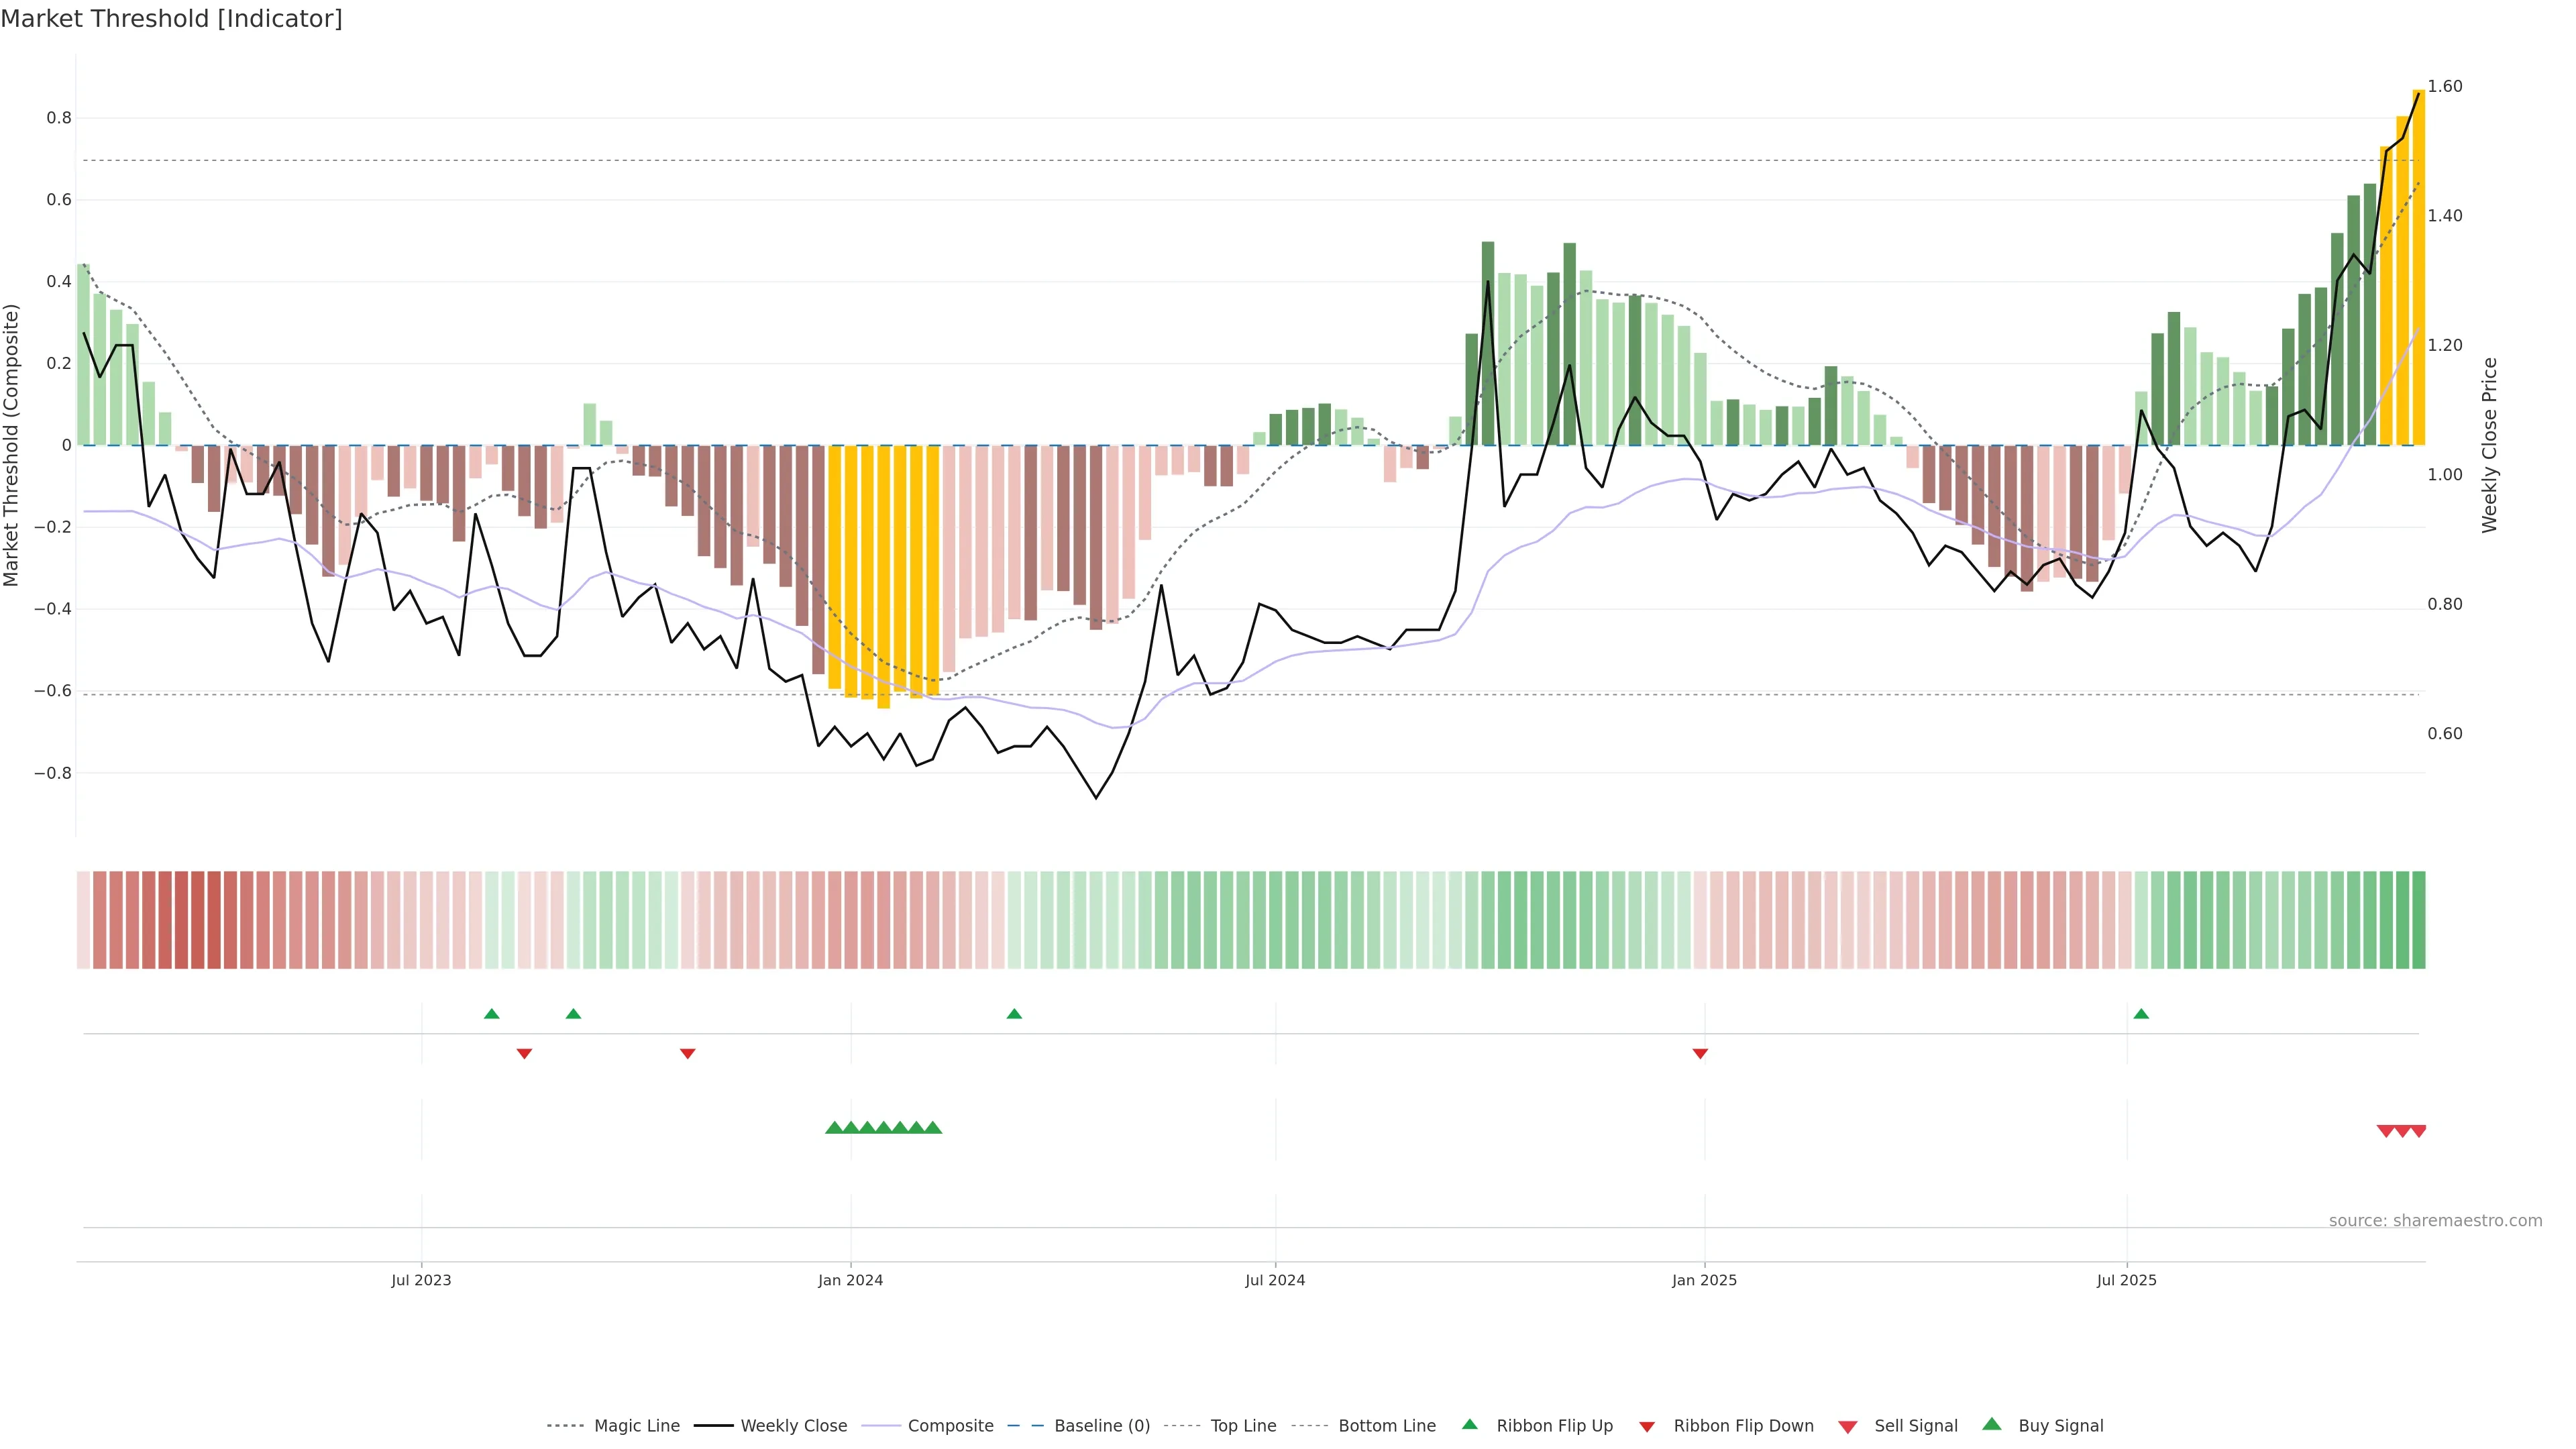Click Baseline (0) legend item
This screenshot has height=1449, width=2576.
[1101, 1426]
